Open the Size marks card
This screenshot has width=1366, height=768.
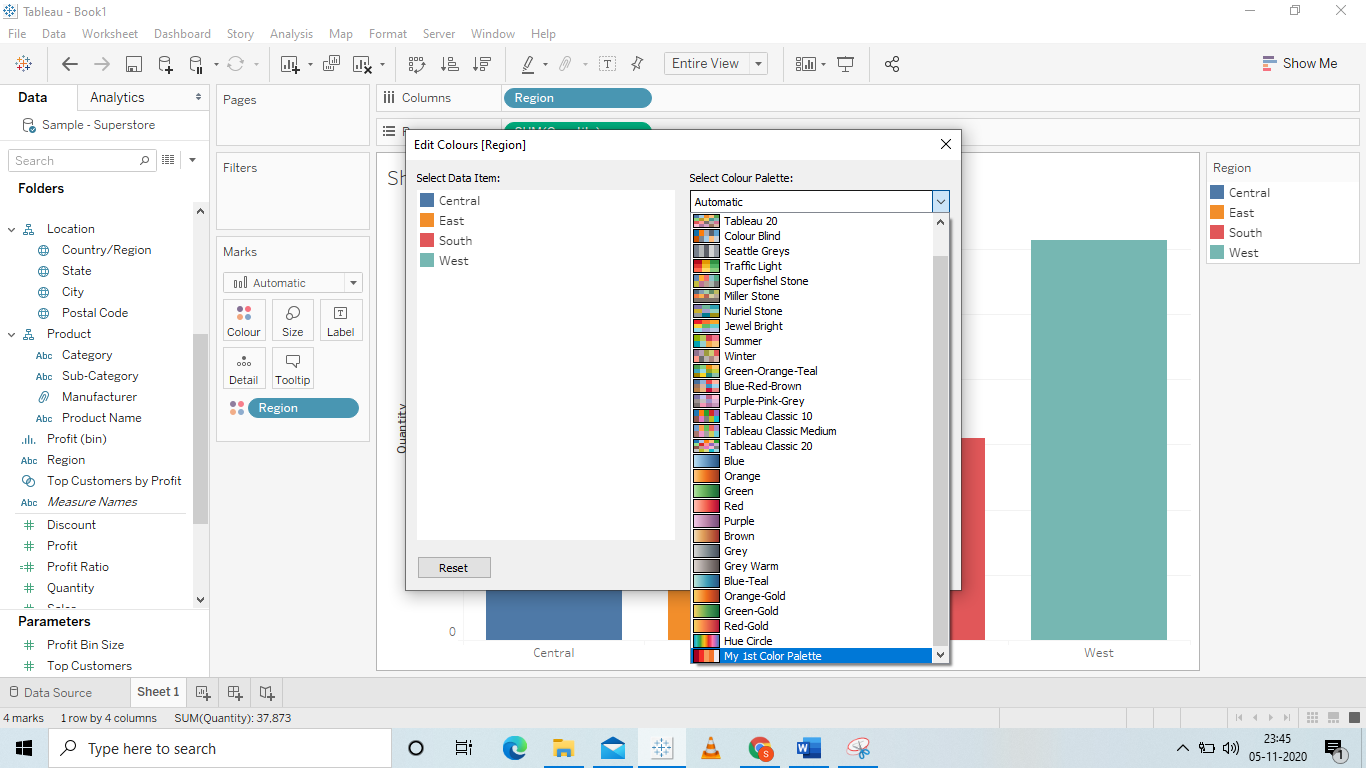pyautogui.click(x=293, y=320)
